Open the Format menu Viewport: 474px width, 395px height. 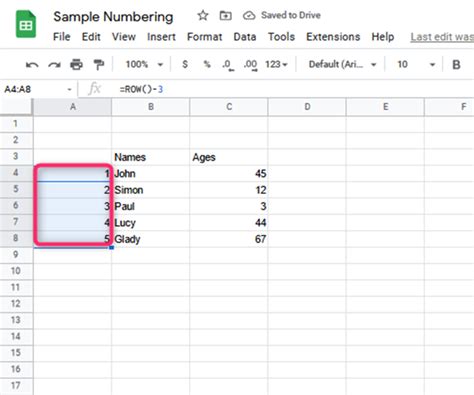(204, 37)
